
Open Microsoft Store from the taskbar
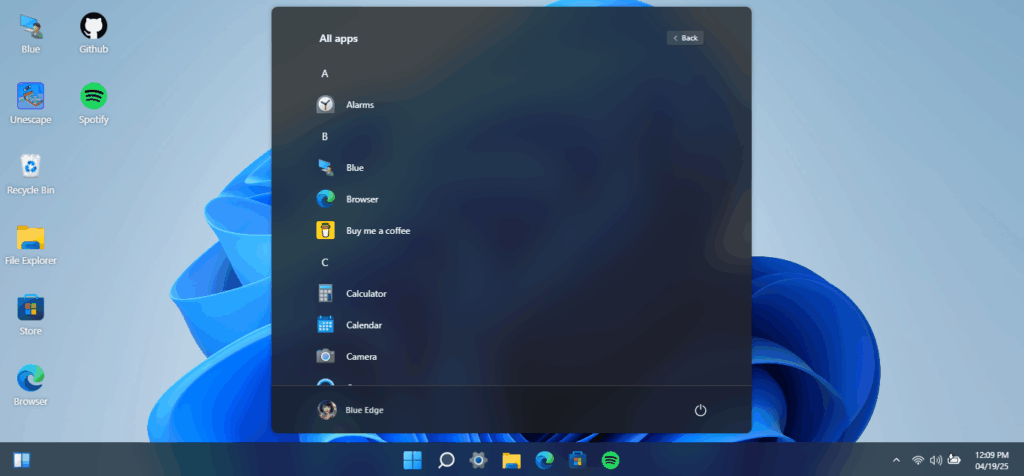[x=577, y=460]
